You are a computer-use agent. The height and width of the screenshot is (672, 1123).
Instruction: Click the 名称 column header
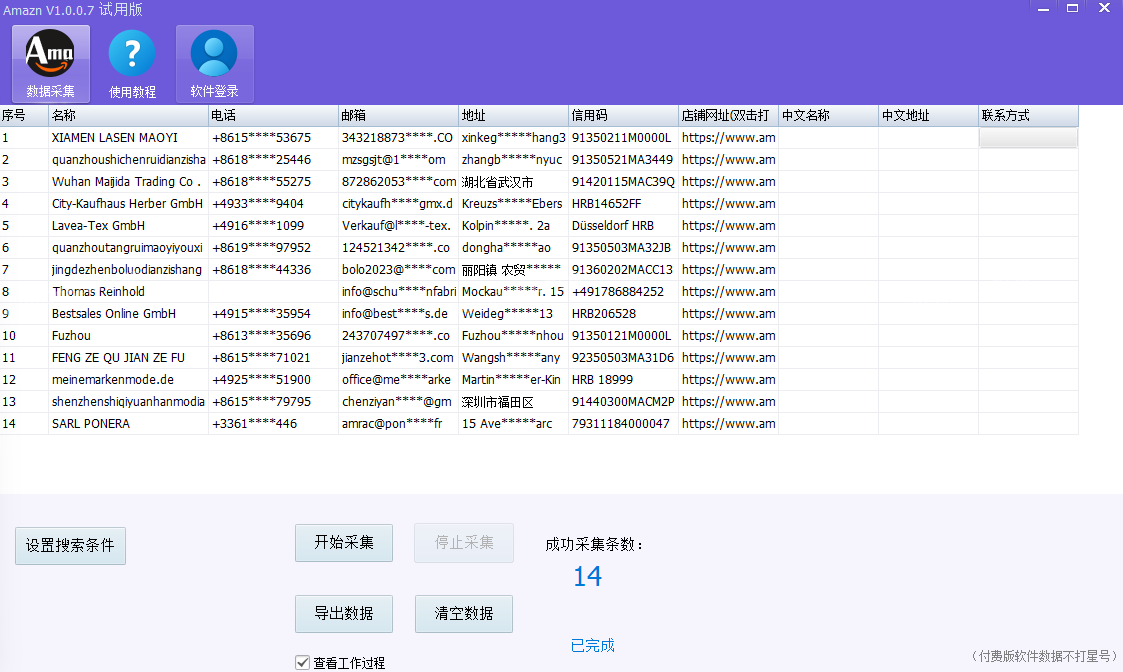coord(128,115)
